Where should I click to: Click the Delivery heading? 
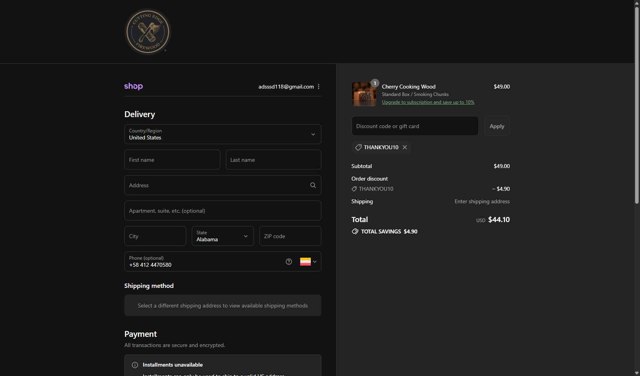(x=140, y=114)
